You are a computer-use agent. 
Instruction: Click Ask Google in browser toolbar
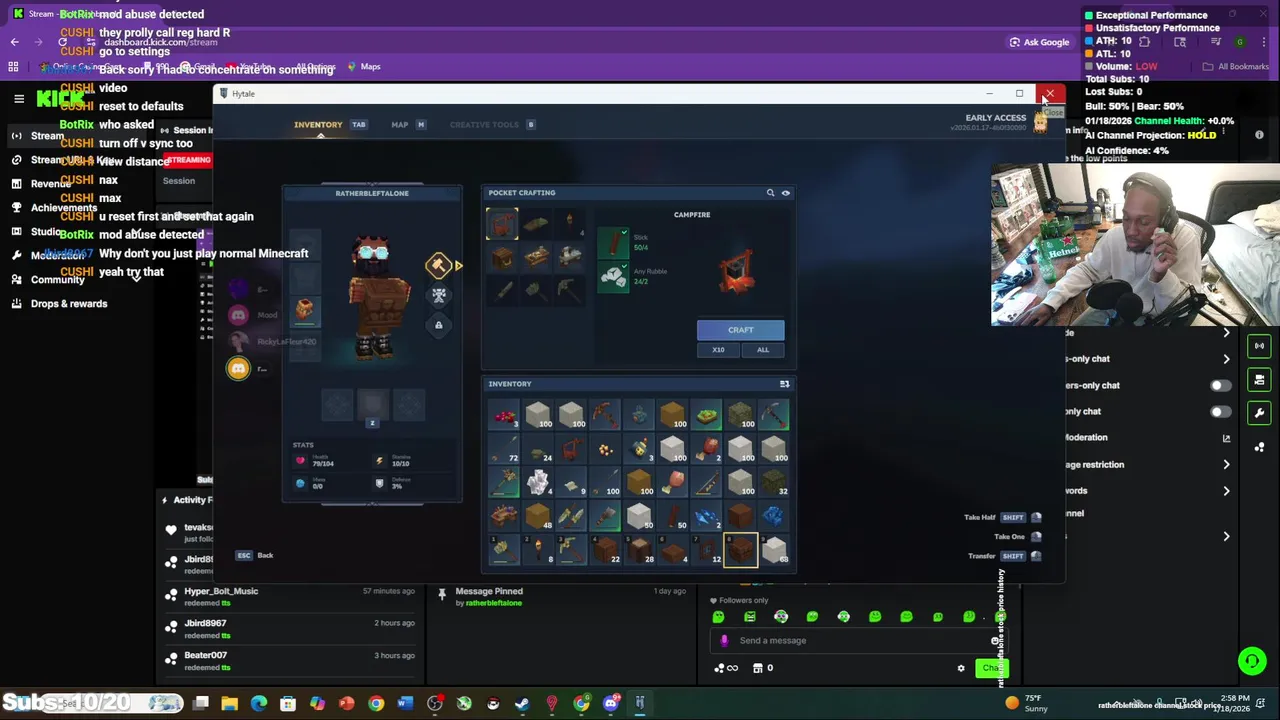(1040, 42)
